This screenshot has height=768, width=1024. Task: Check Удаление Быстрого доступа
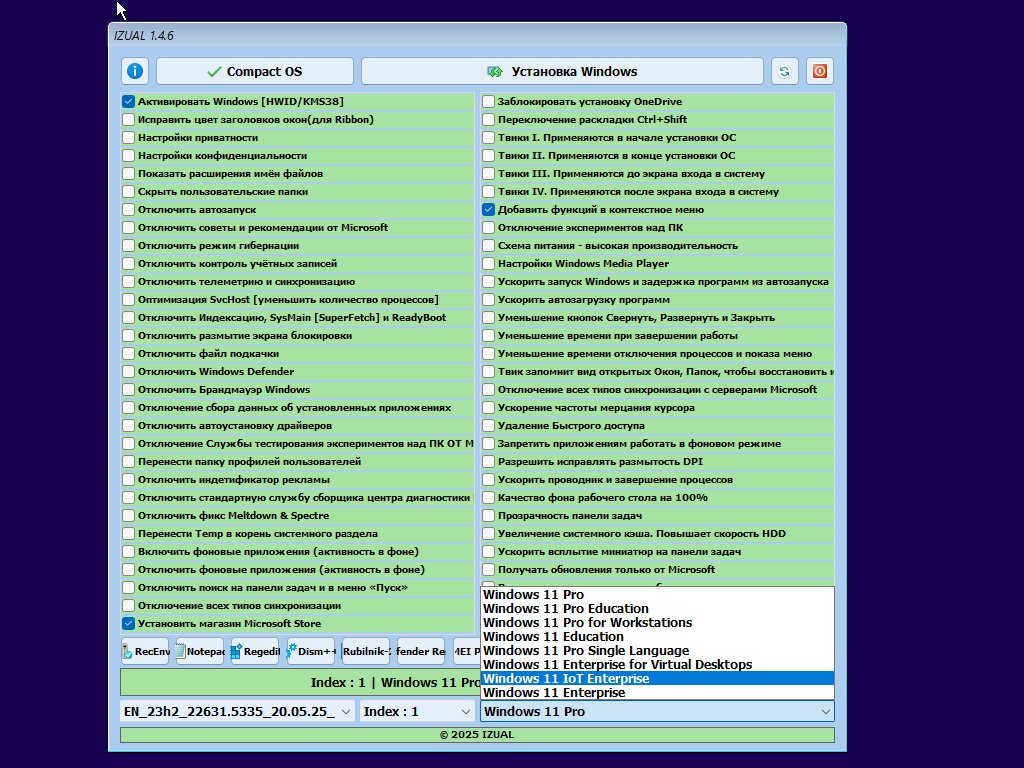[488, 425]
